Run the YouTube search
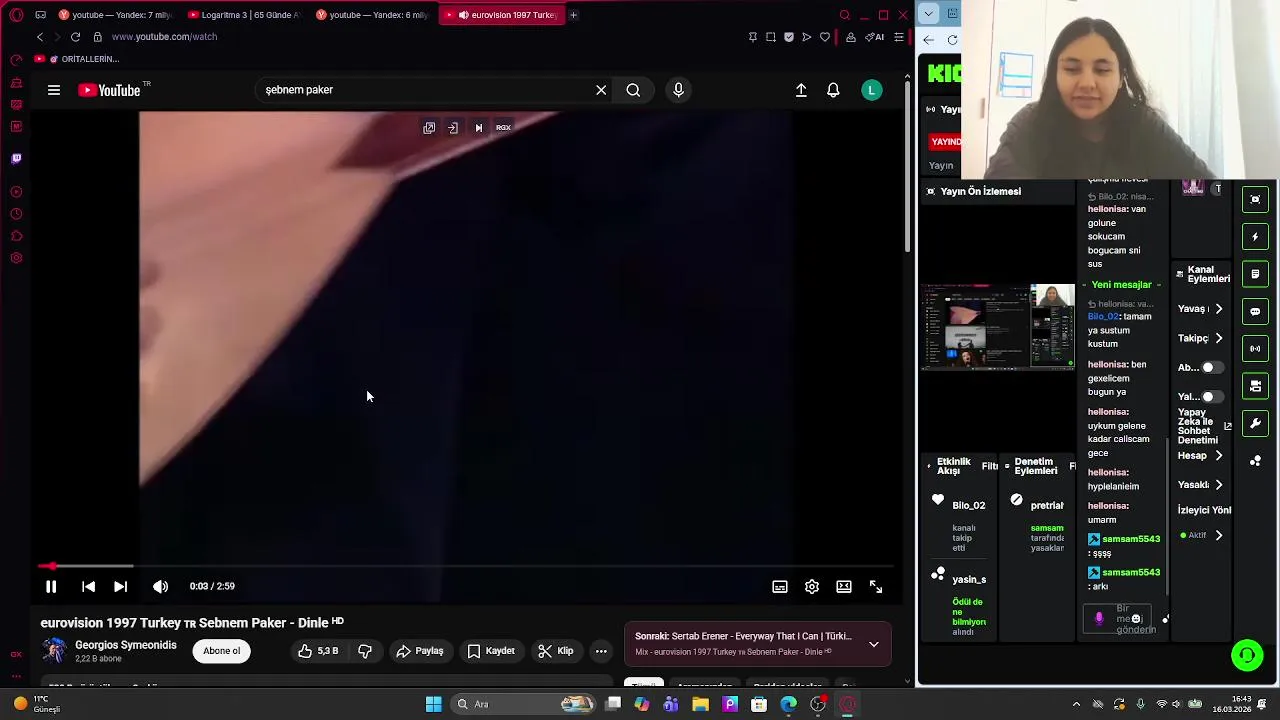The width and height of the screenshot is (1280, 720). point(633,90)
